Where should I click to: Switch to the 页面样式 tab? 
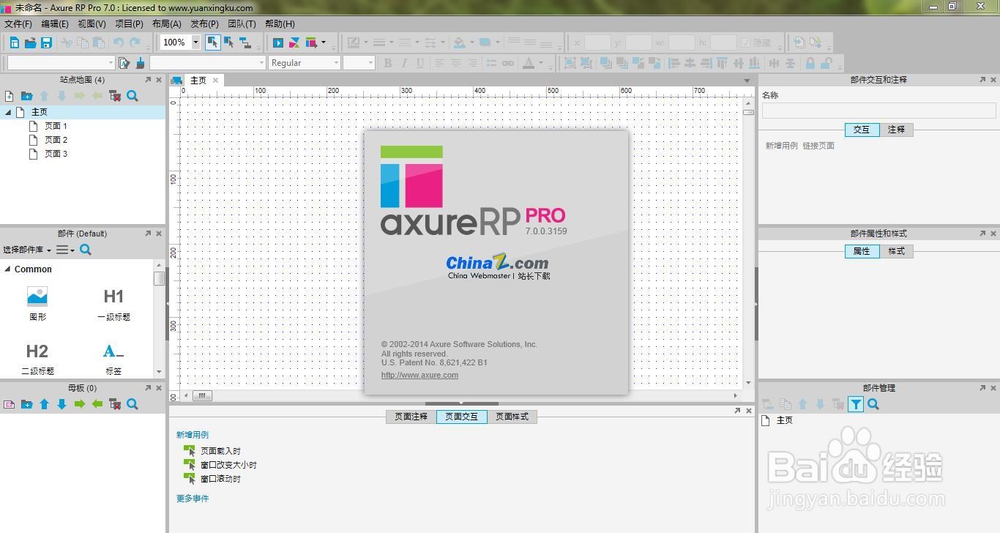pos(512,416)
